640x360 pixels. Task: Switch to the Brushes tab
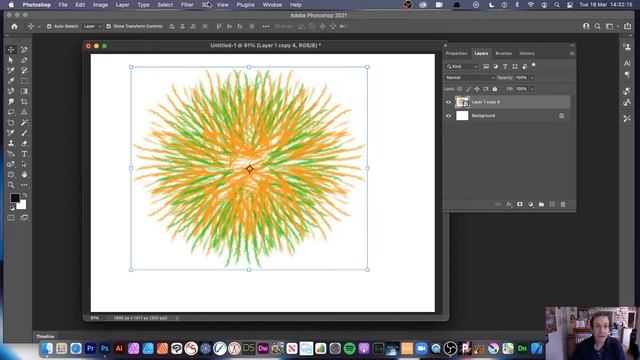coord(503,53)
